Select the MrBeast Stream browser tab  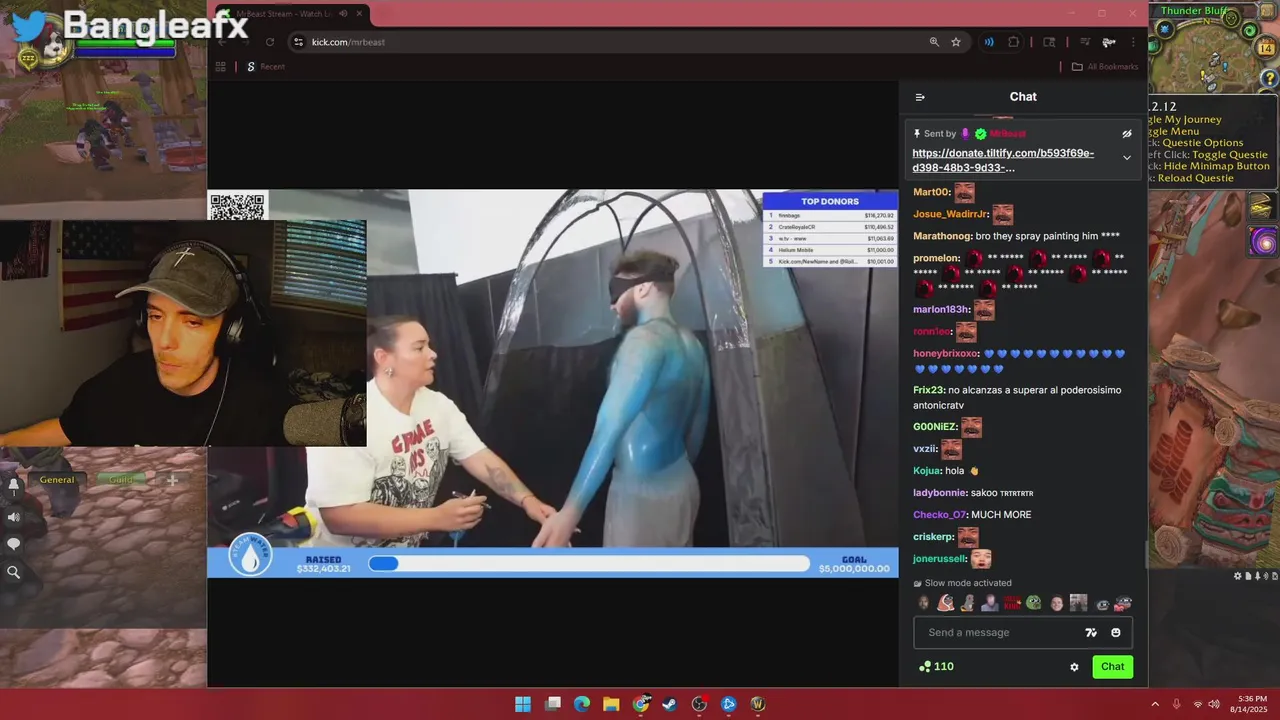point(290,14)
